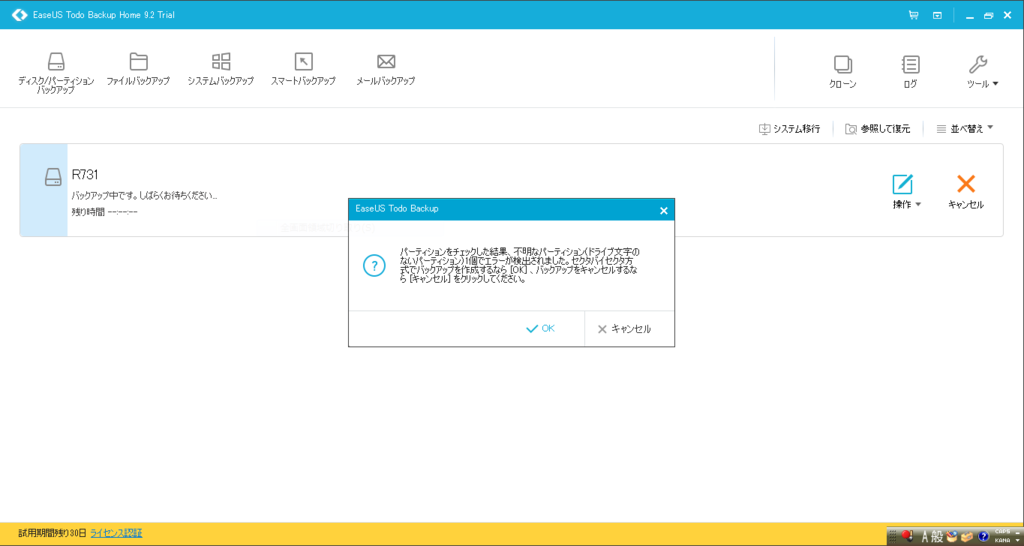Close the EaseUS Todo Backup dialog
Viewport: 1024px width, 546px height.
click(664, 210)
